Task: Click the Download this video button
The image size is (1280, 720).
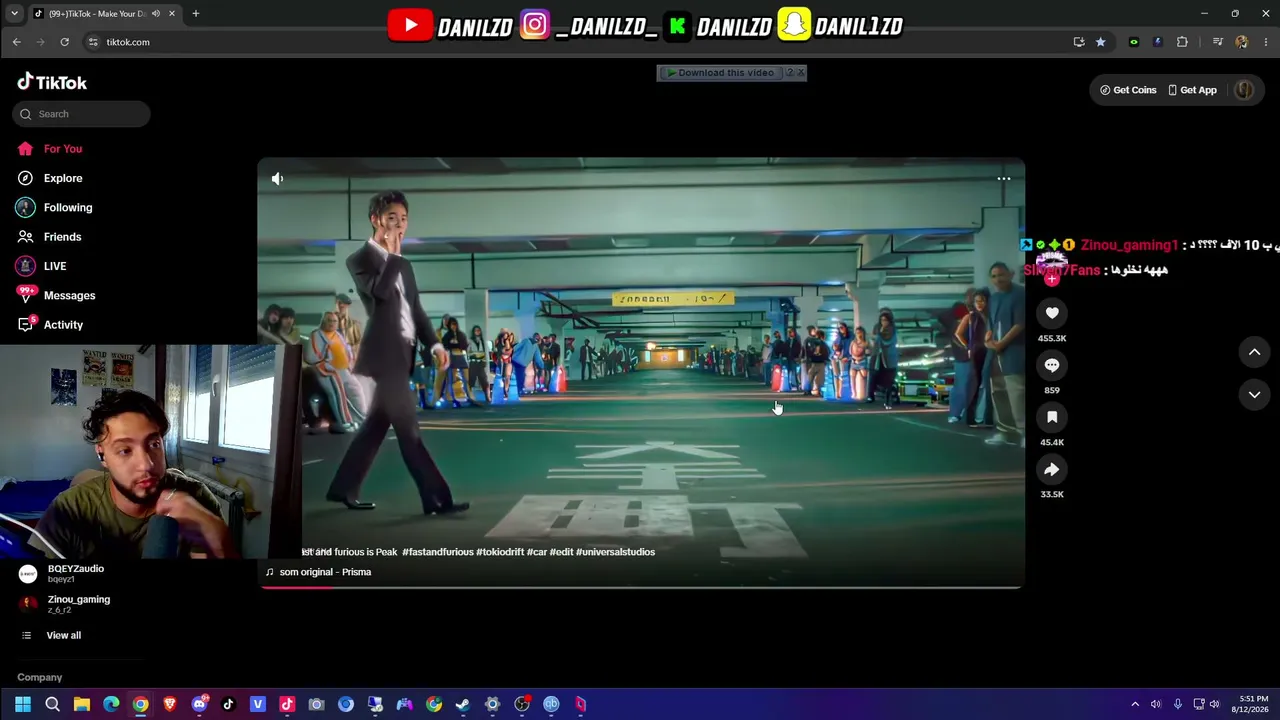Action: [x=720, y=73]
